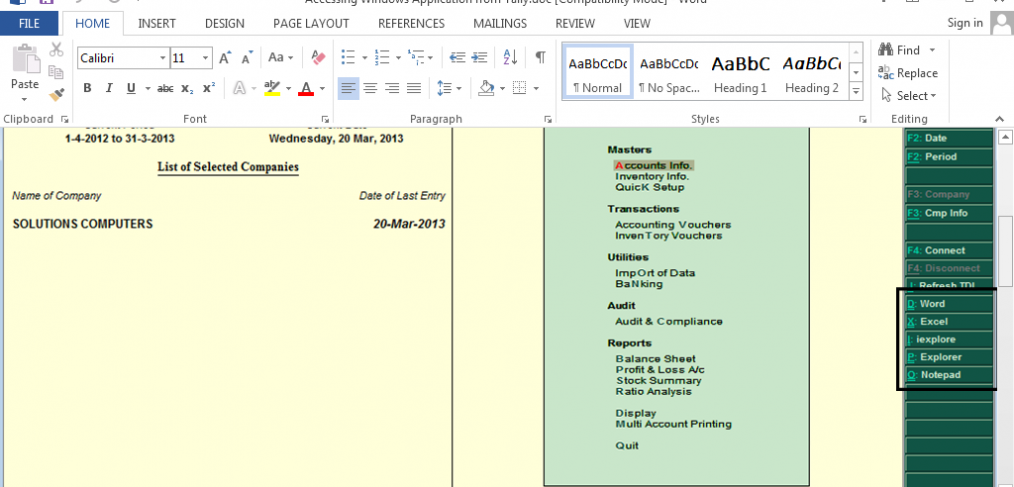
Task: Open the font size dropdown
Action: tap(206, 58)
